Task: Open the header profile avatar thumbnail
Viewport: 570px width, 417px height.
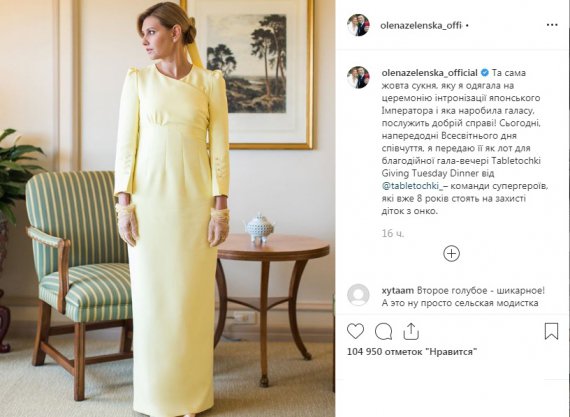Action: pos(358,25)
